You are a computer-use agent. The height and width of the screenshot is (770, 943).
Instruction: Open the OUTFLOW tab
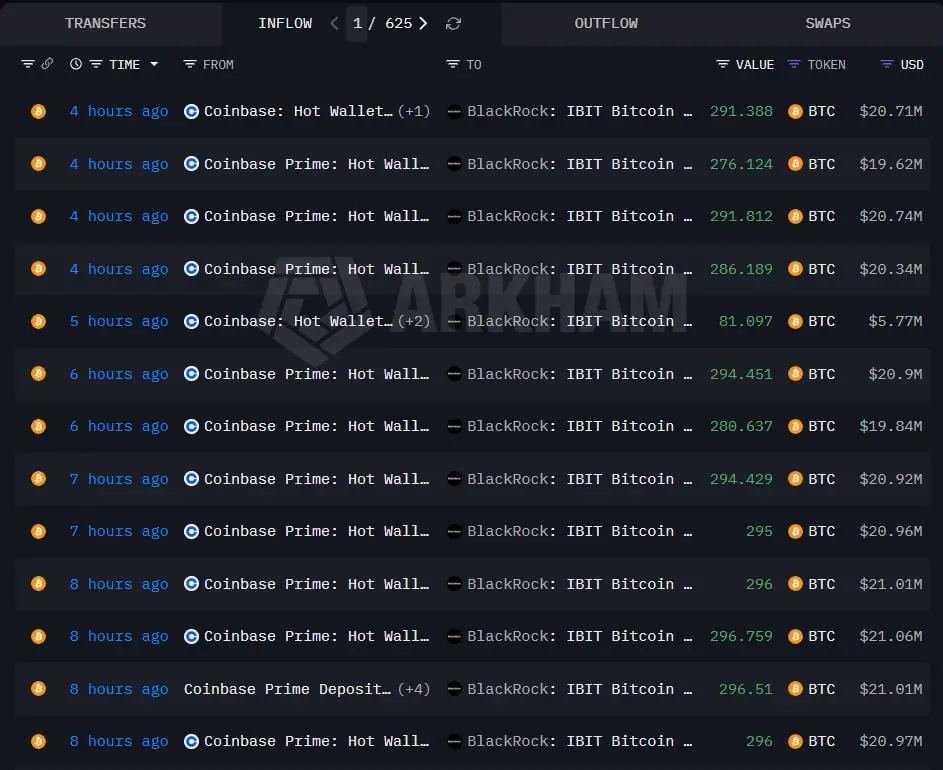click(x=606, y=23)
